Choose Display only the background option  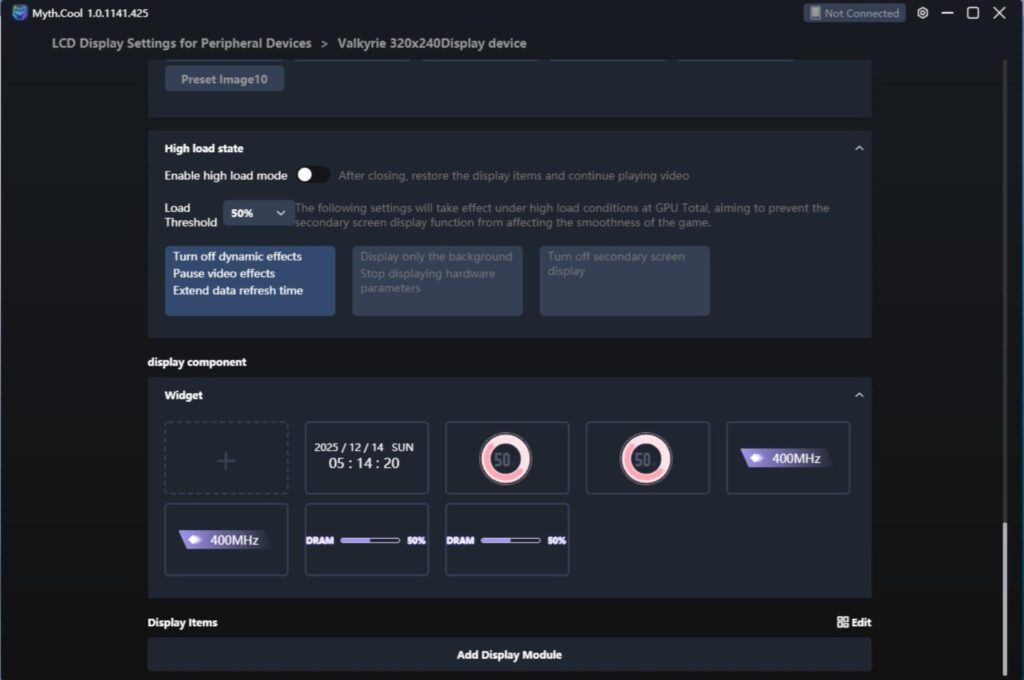[x=437, y=281]
